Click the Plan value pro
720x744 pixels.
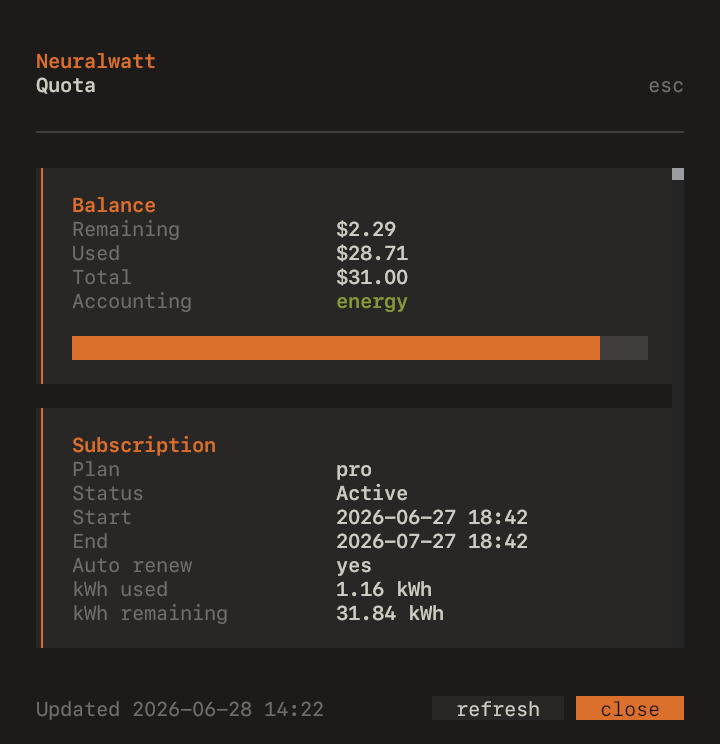[x=354, y=470]
